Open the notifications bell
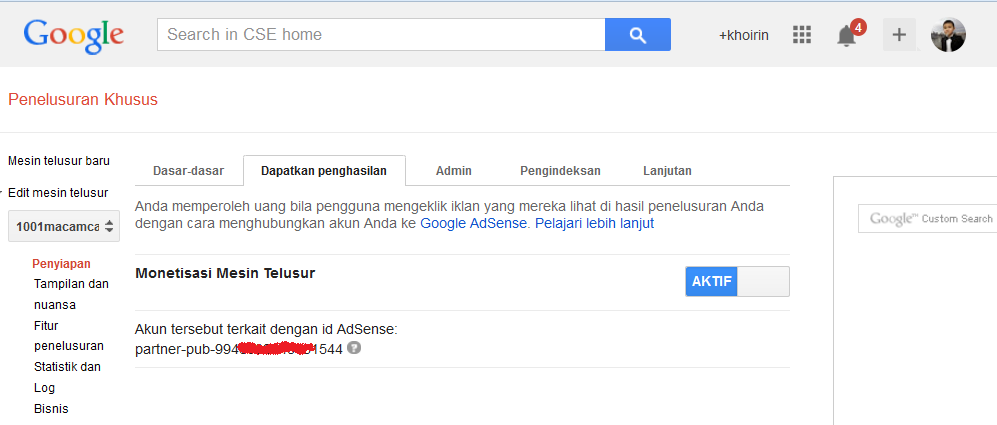The width and height of the screenshot is (997, 425). (x=847, y=36)
